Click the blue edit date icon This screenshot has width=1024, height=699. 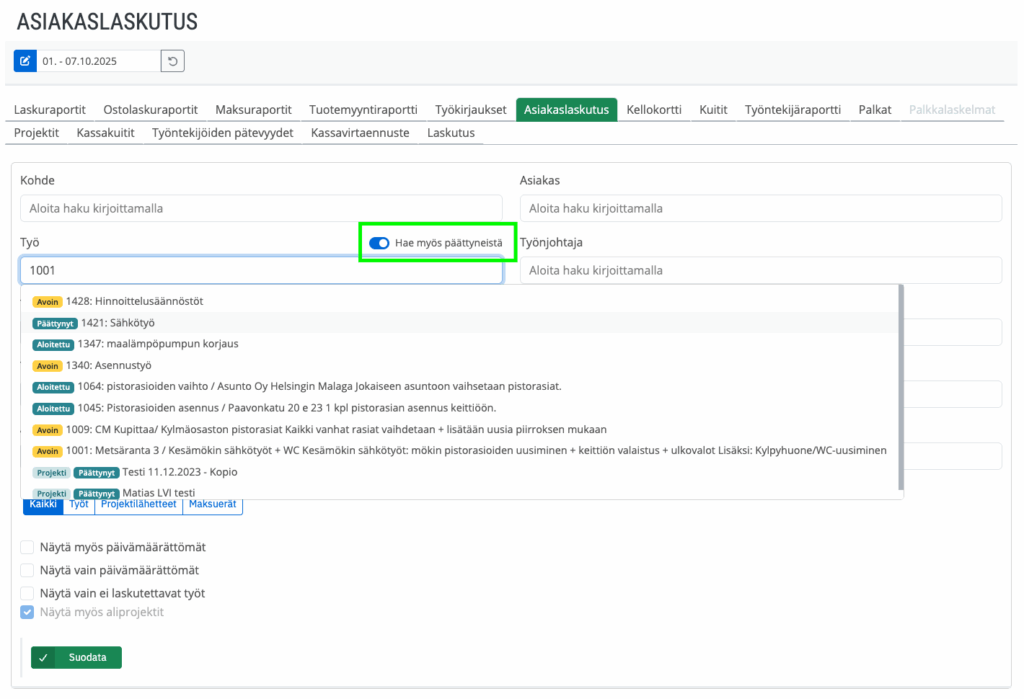(x=25, y=61)
